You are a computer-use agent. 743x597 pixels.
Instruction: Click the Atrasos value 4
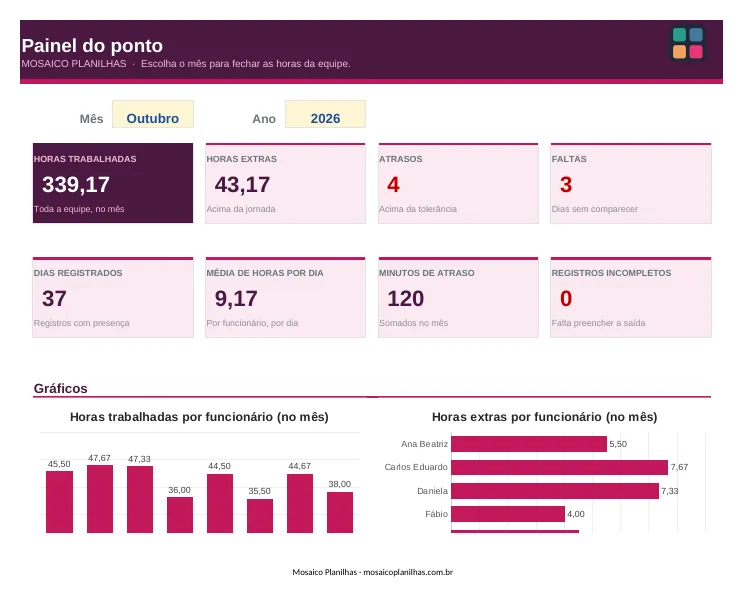(x=393, y=184)
